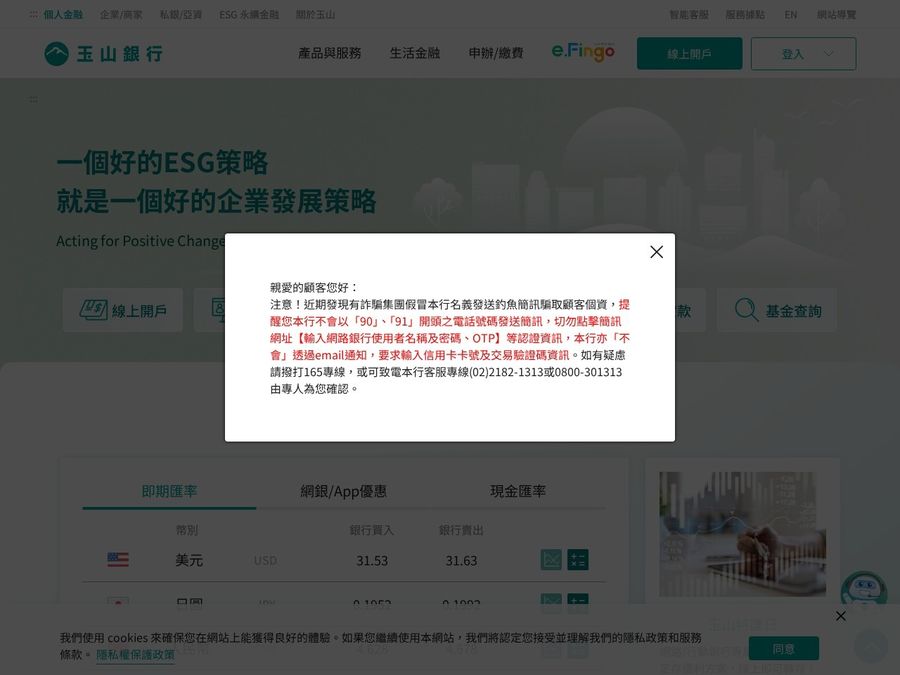Open the USD rate trend chart icon

(551, 560)
